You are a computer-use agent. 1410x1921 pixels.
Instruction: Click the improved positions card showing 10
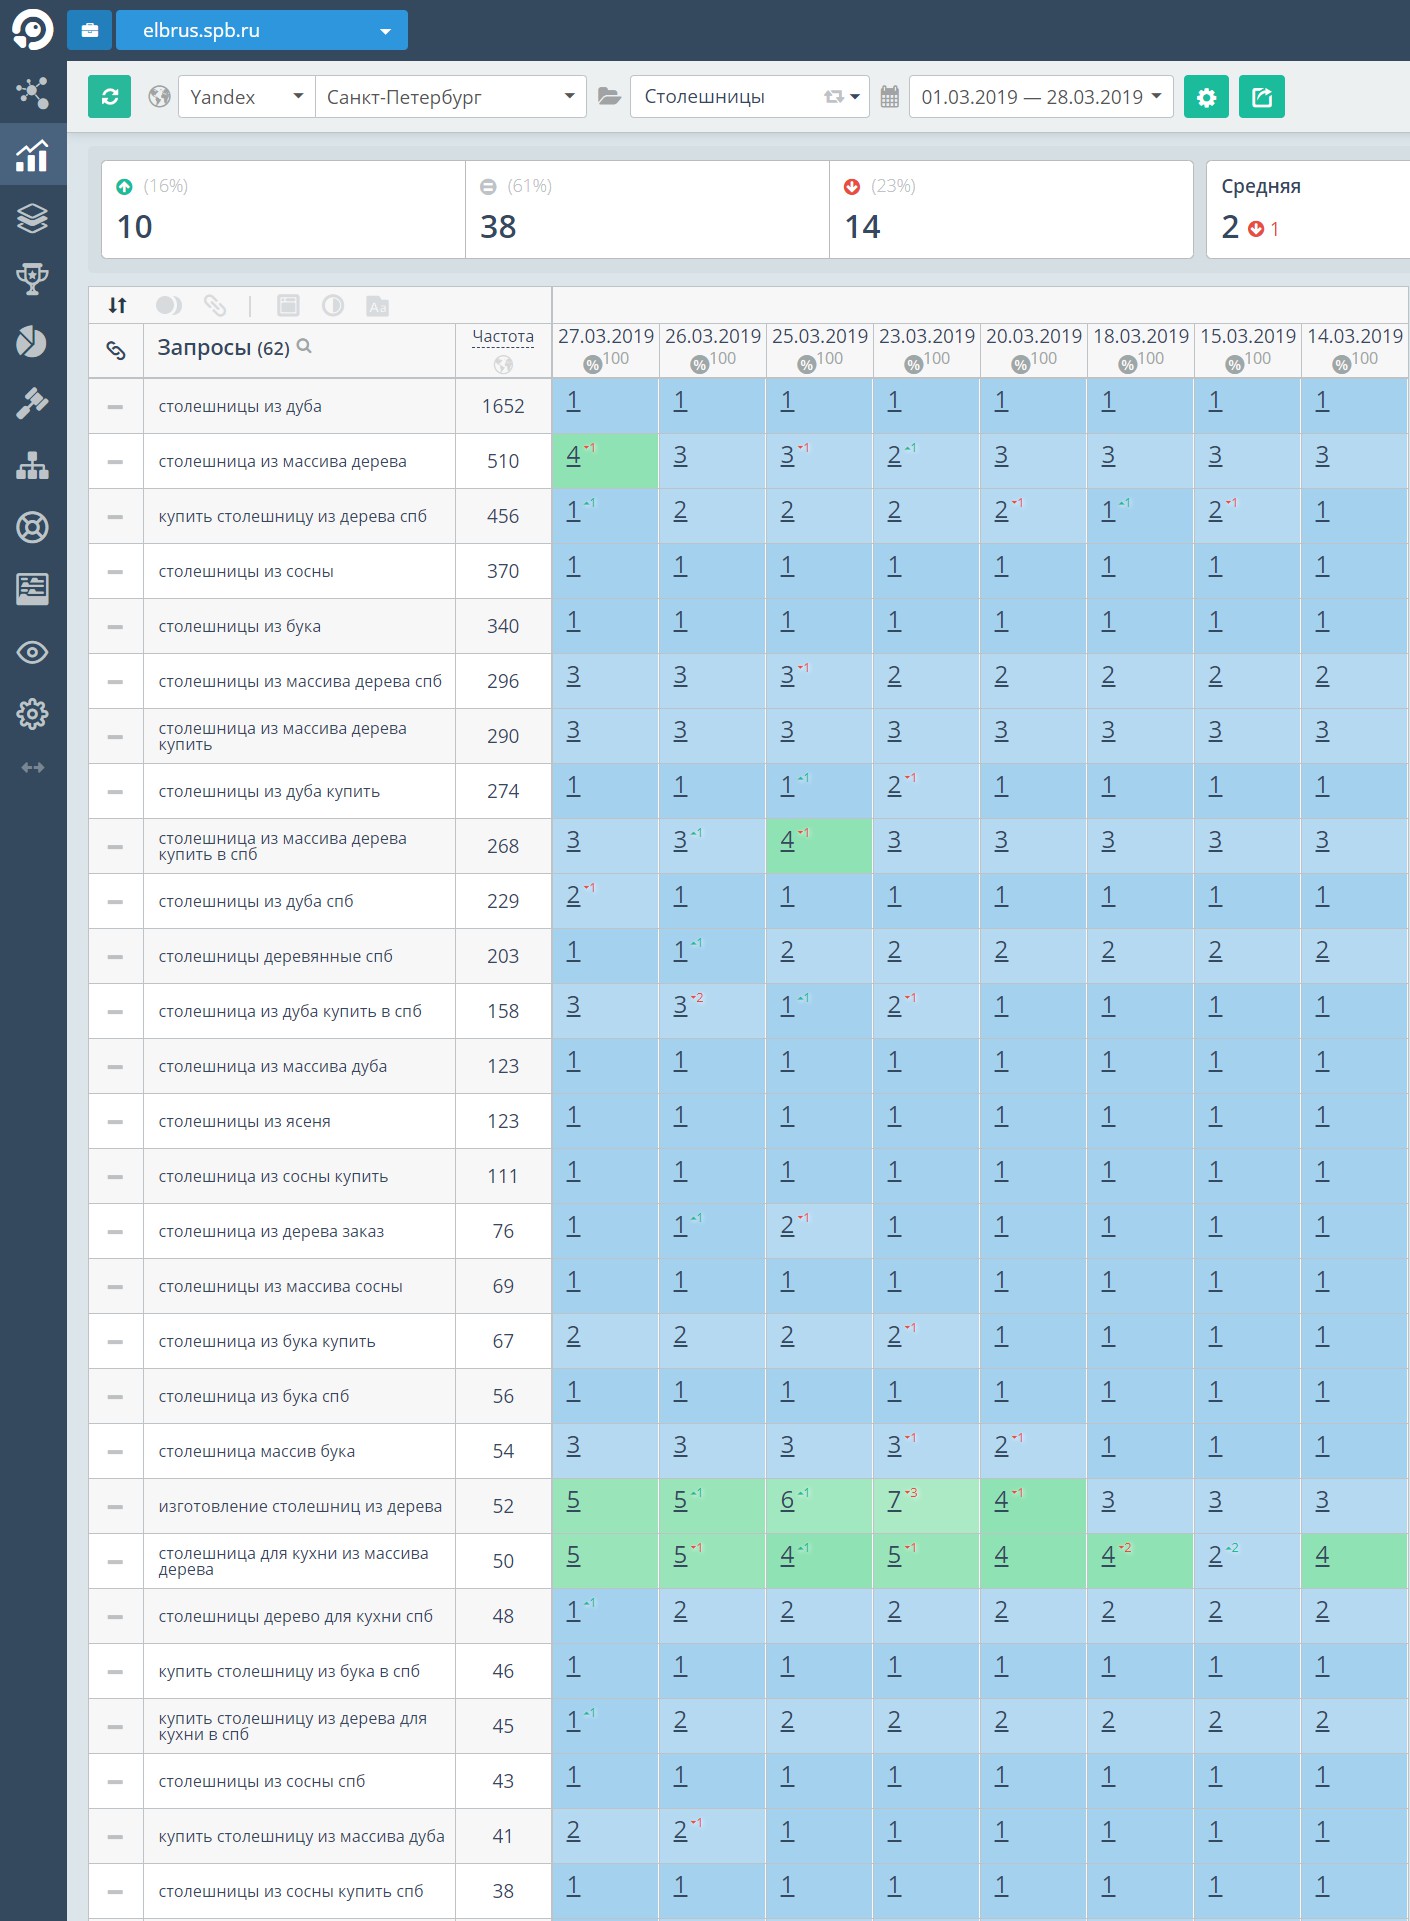click(x=284, y=210)
